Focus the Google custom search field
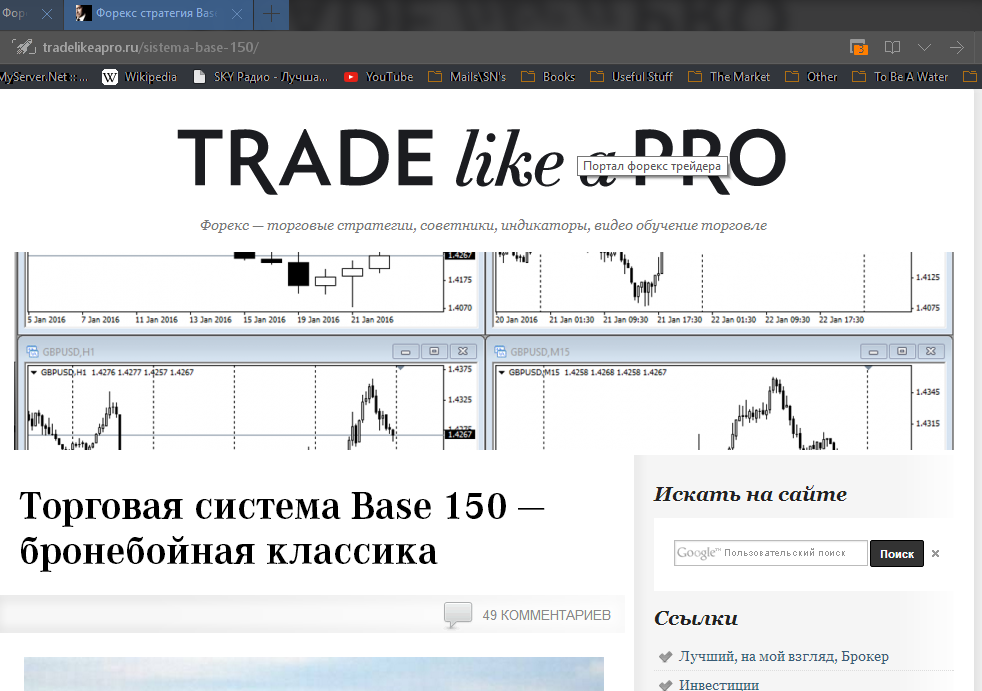Viewport: 982px width, 691px height. [x=771, y=553]
